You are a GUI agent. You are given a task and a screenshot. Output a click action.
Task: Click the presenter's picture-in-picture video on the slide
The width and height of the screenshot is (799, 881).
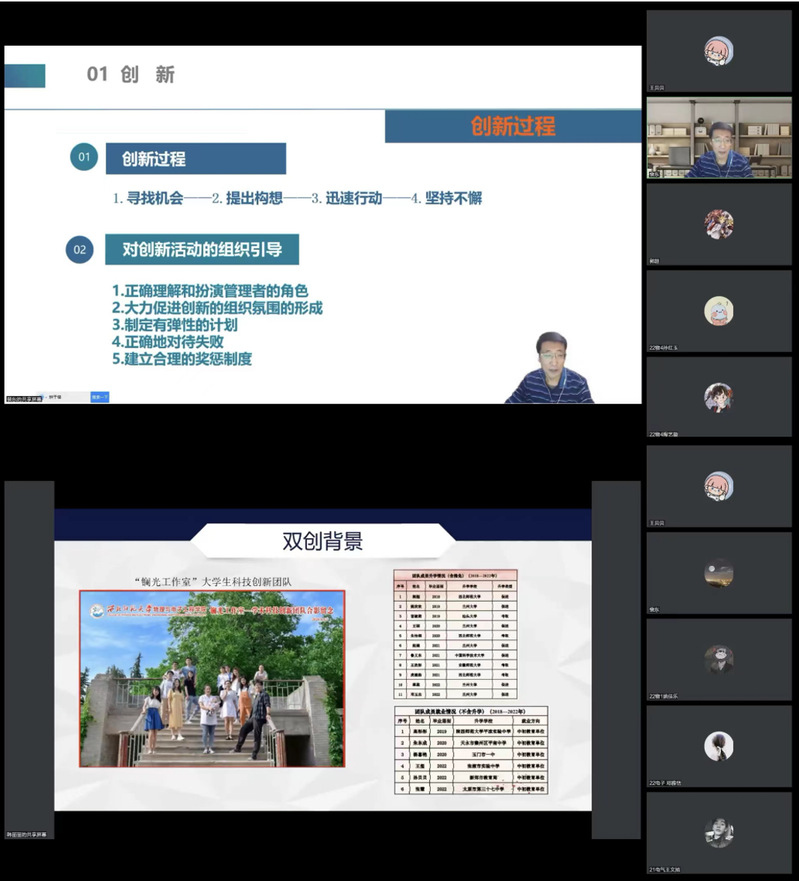548,368
